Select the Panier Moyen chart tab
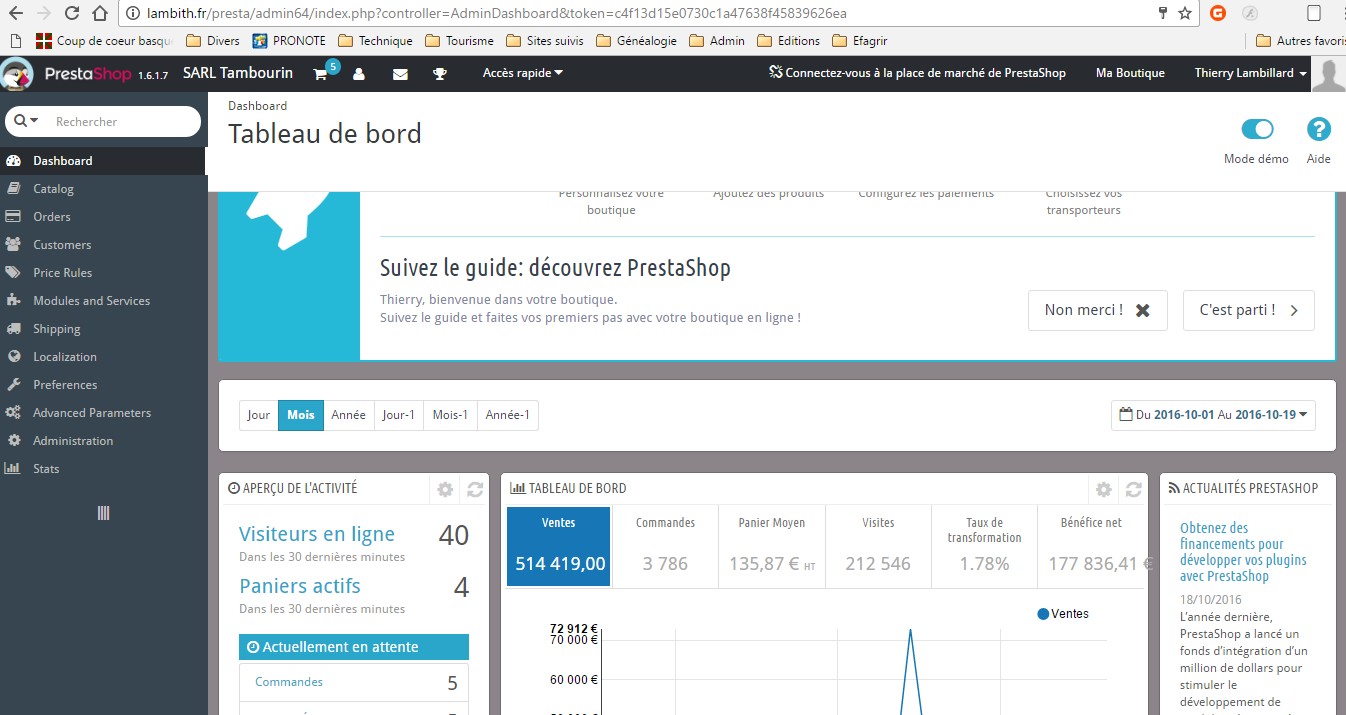 pos(771,546)
